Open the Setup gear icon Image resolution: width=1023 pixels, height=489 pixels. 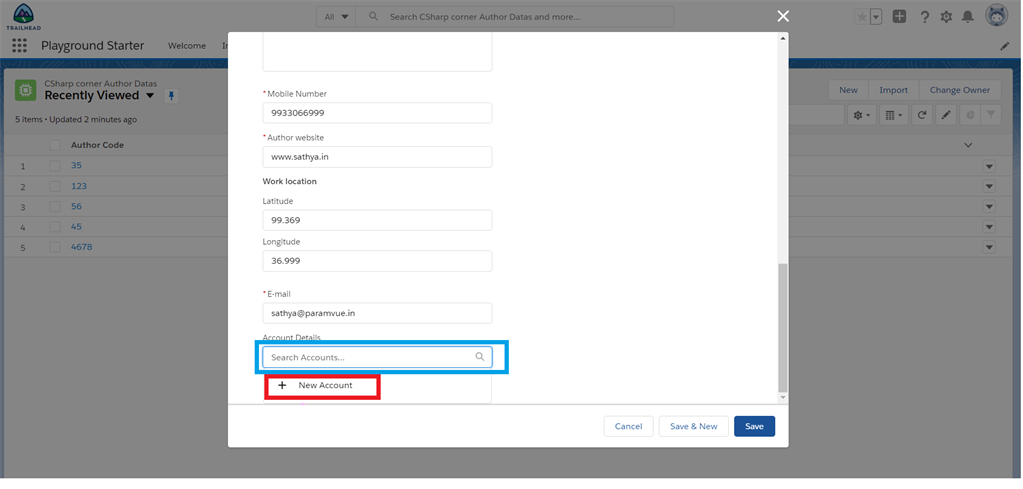[x=946, y=17]
